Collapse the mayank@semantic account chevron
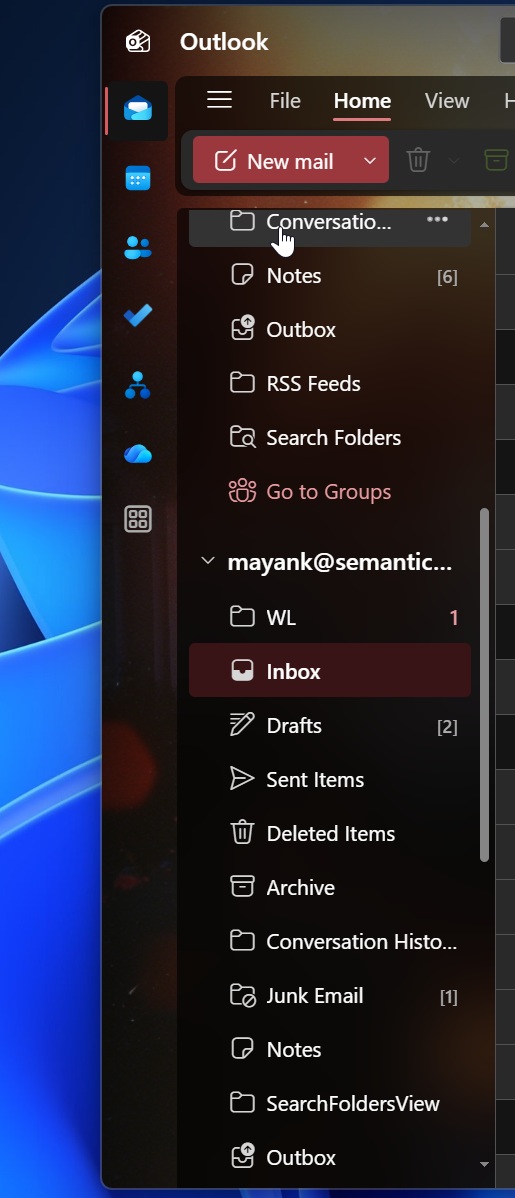 pyautogui.click(x=207, y=562)
